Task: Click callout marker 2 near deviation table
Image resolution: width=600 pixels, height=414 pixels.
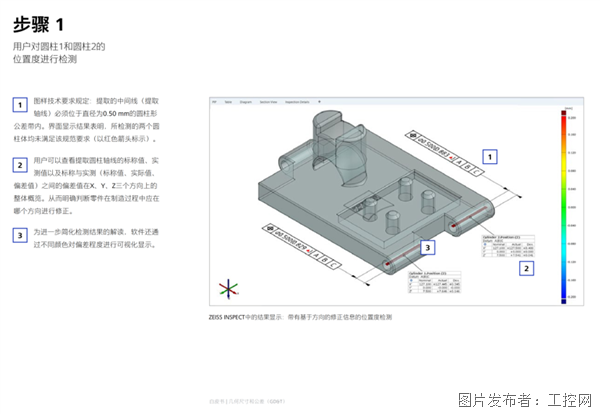Action: pyautogui.click(x=529, y=268)
